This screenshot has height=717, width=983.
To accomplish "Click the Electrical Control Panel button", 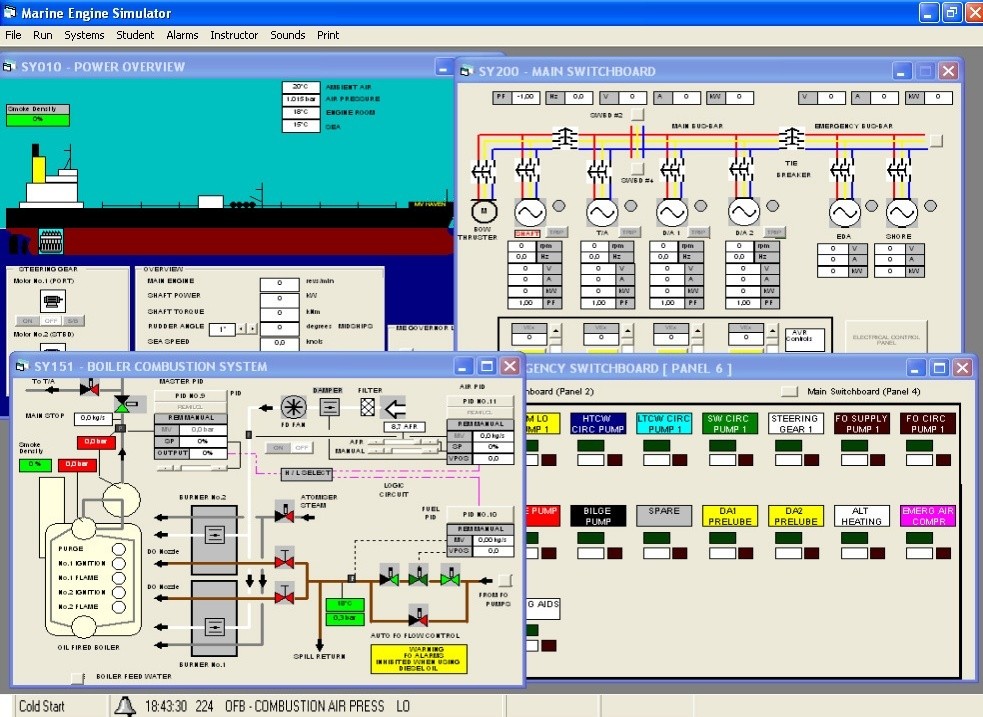I will pyautogui.click(x=886, y=337).
